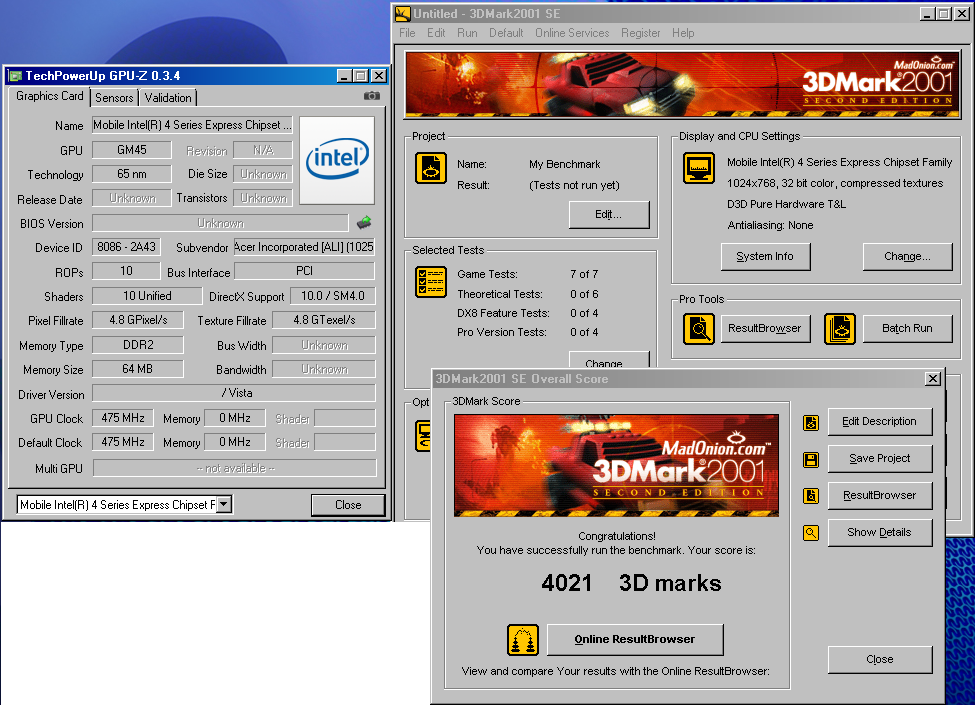
Task: Click ResultBrowser button in Overall Score dialog
Action: click(x=879, y=495)
